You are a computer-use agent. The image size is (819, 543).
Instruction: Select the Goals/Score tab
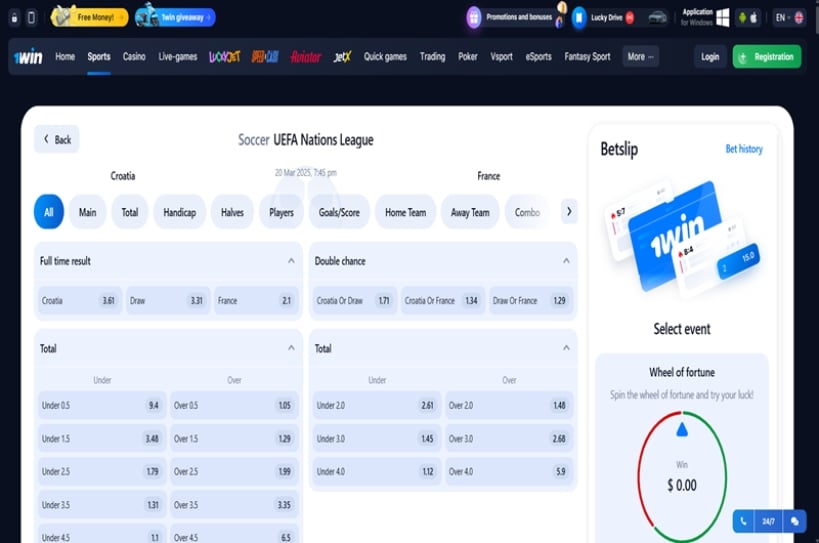point(339,212)
